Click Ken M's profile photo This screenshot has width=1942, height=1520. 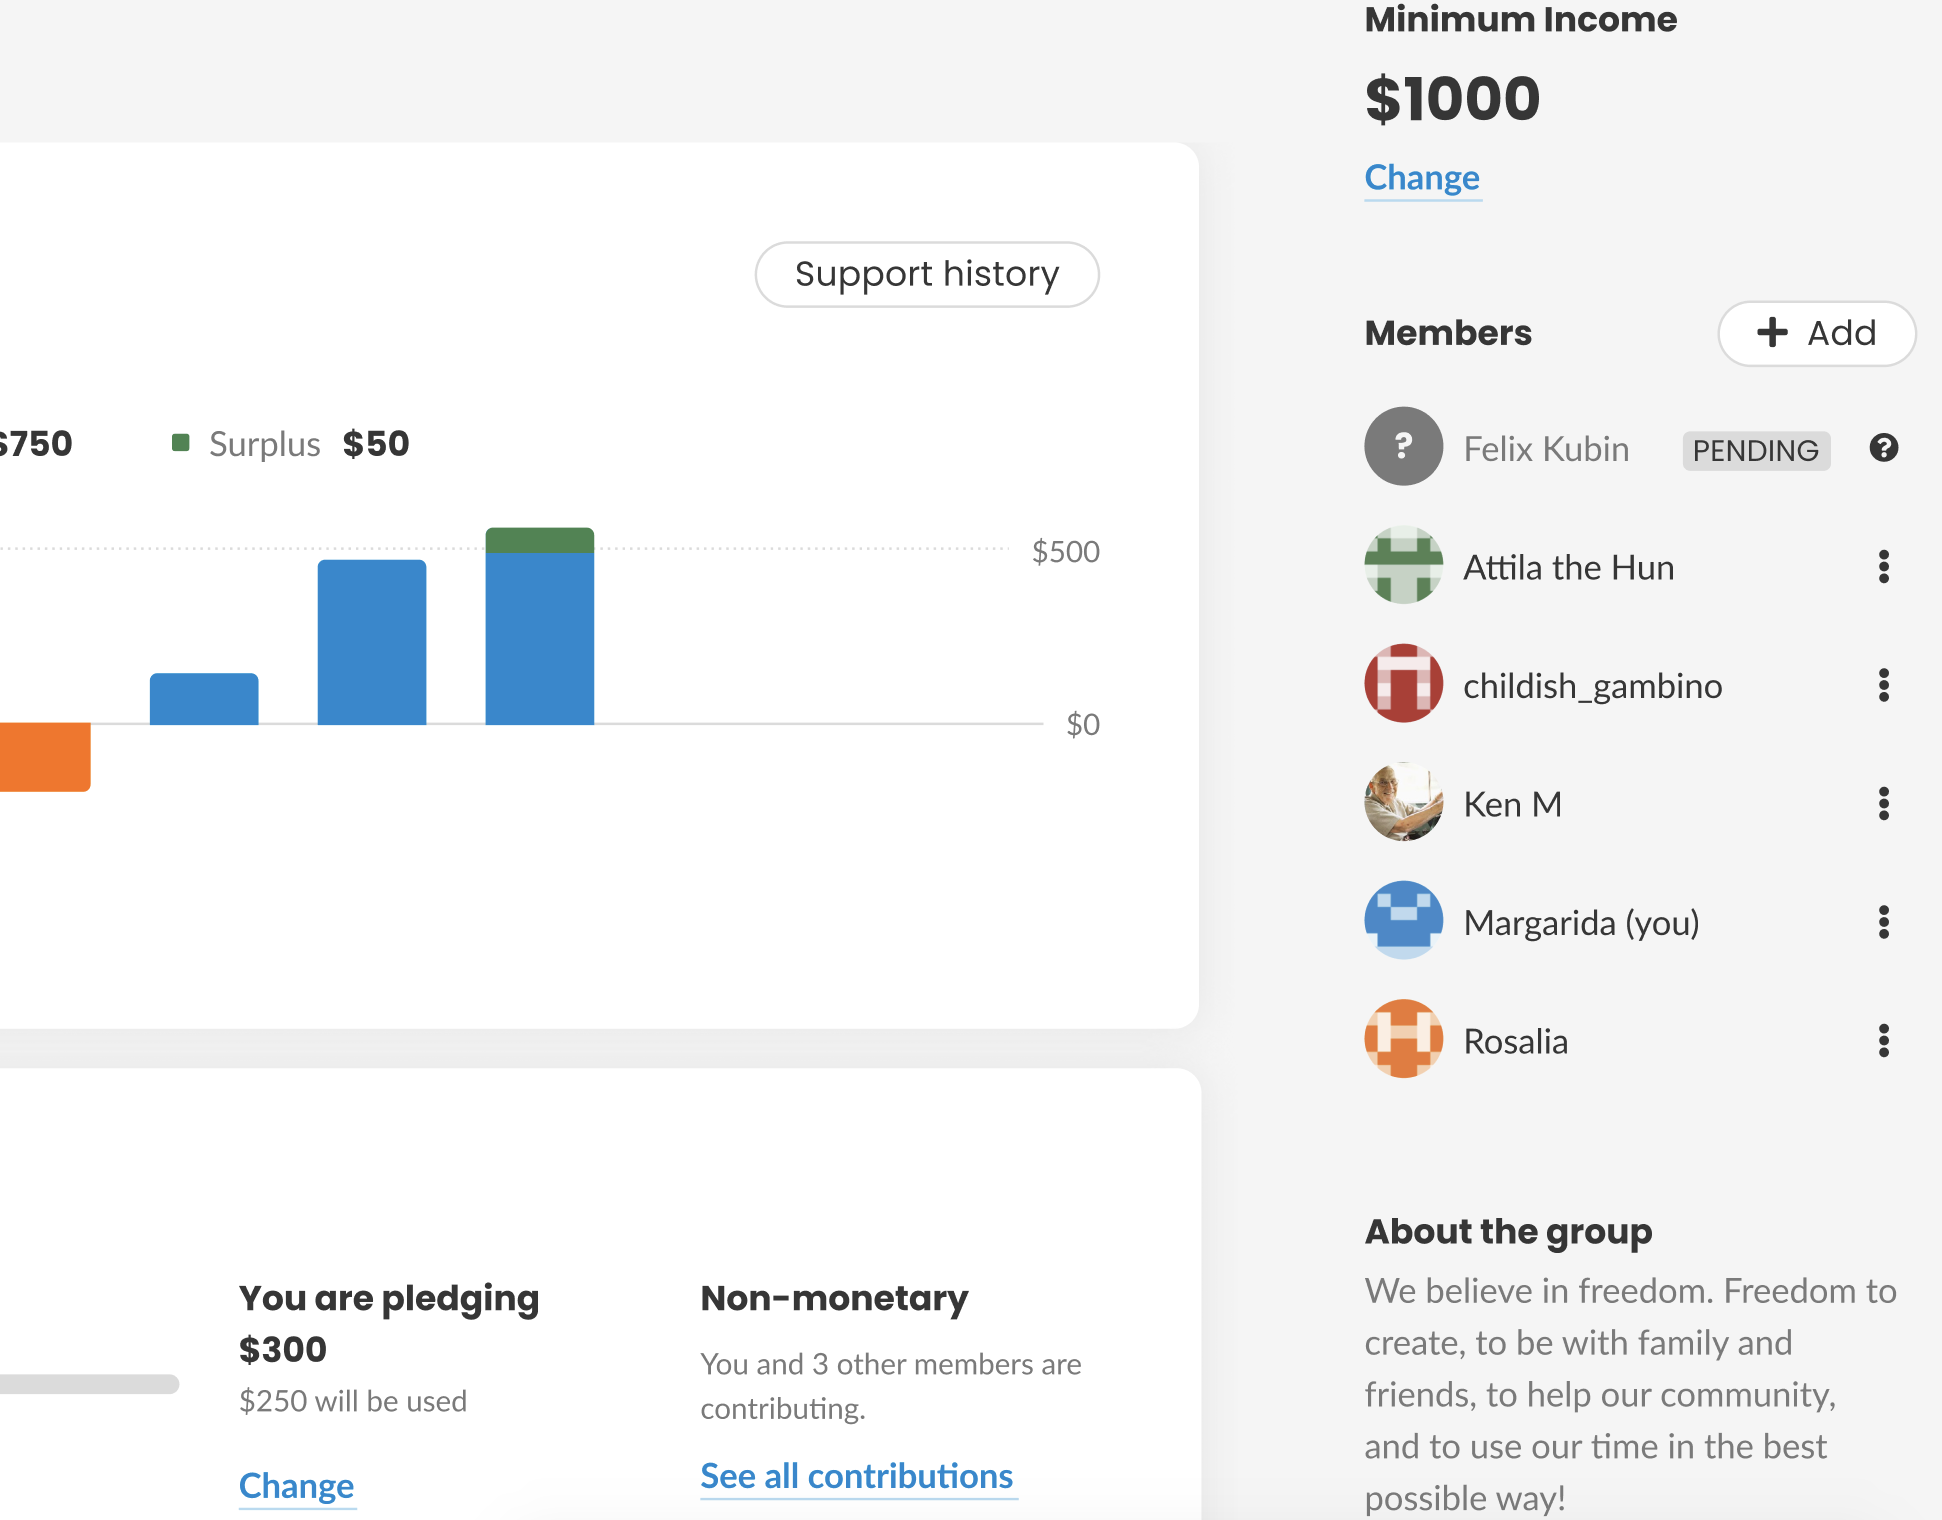click(x=1403, y=802)
